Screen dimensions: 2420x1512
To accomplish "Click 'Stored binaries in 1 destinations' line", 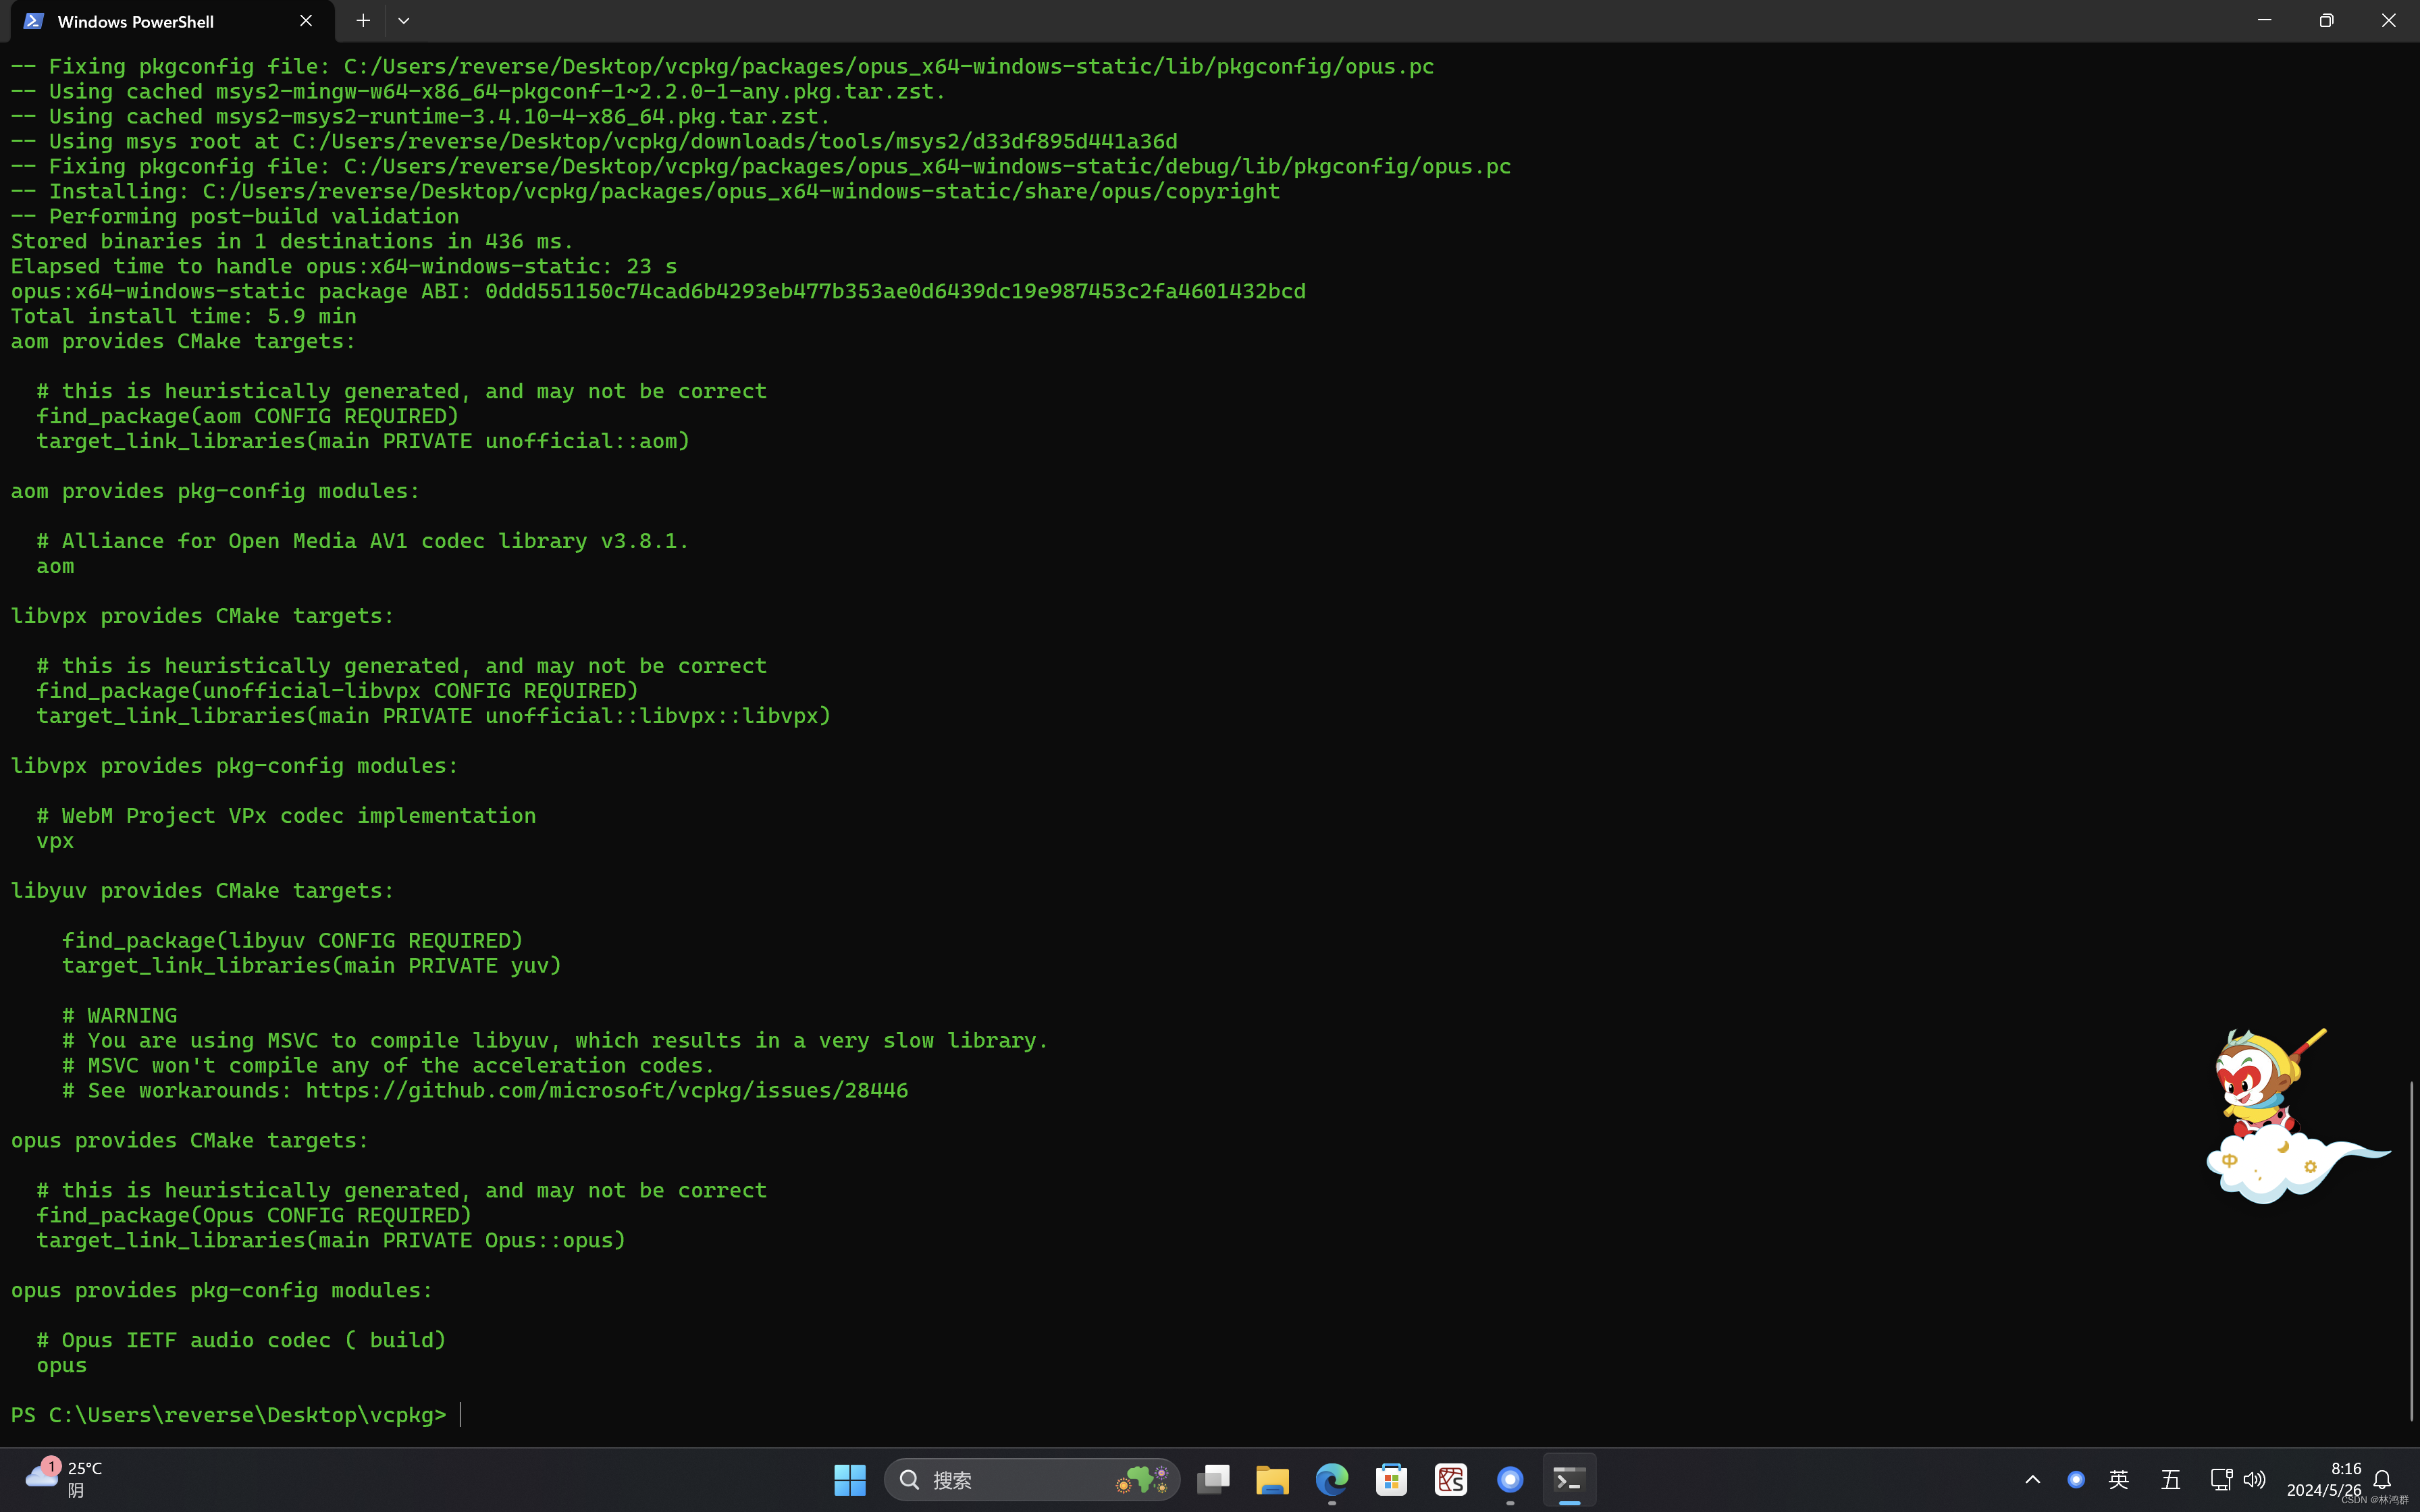I will click(292, 241).
